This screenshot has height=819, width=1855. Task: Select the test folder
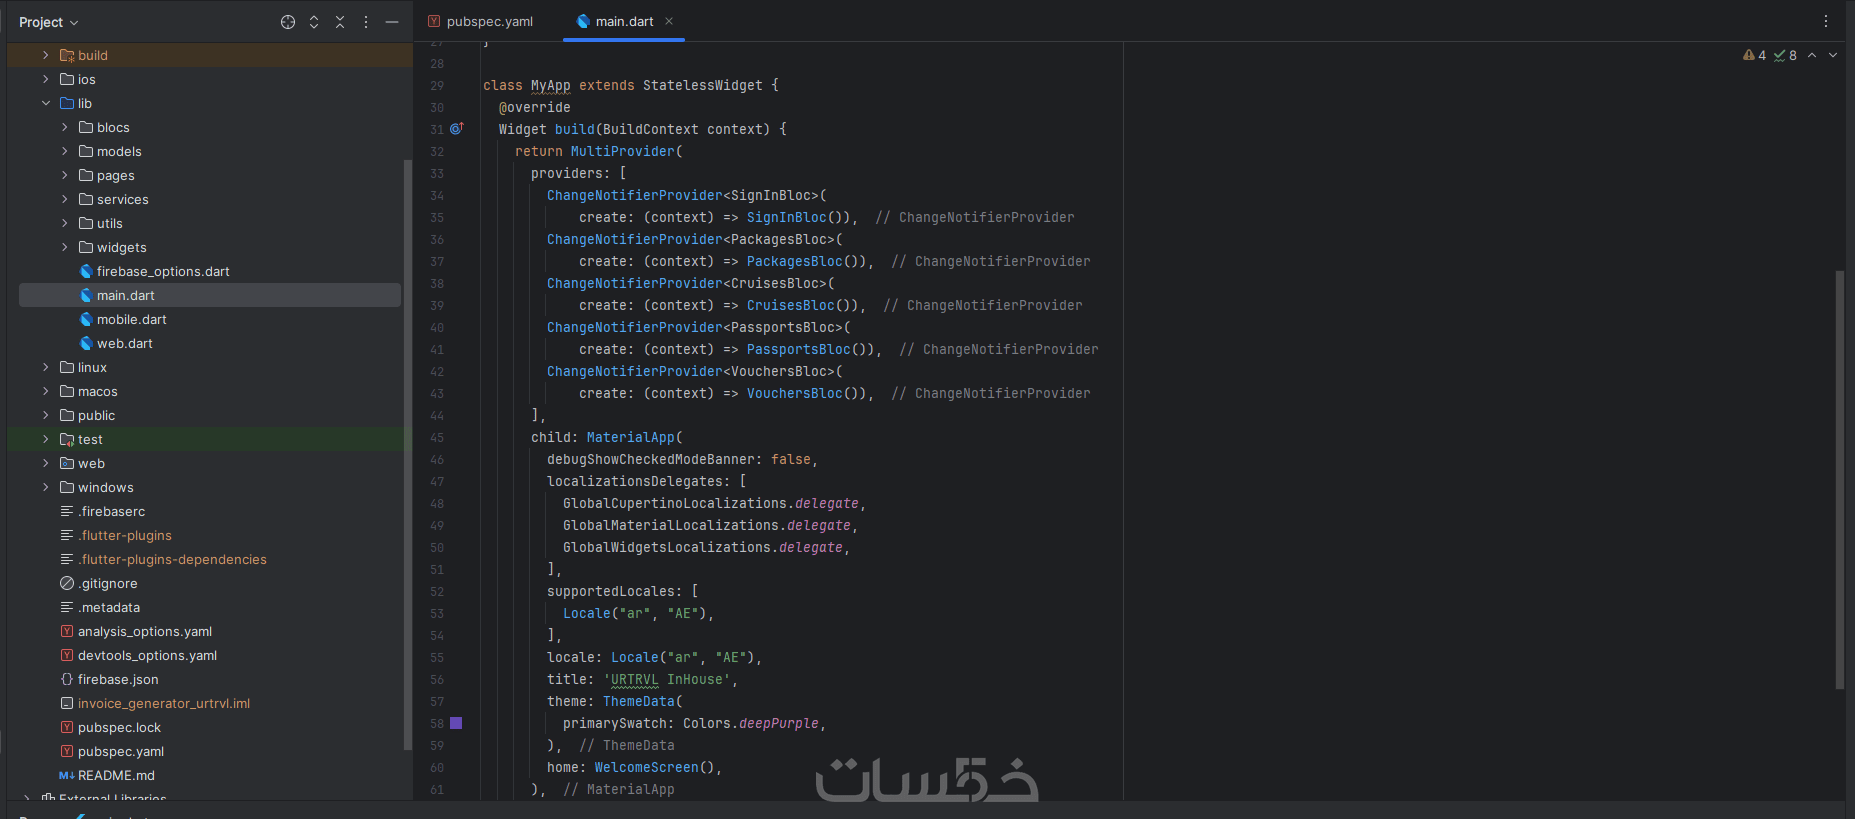(90, 439)
